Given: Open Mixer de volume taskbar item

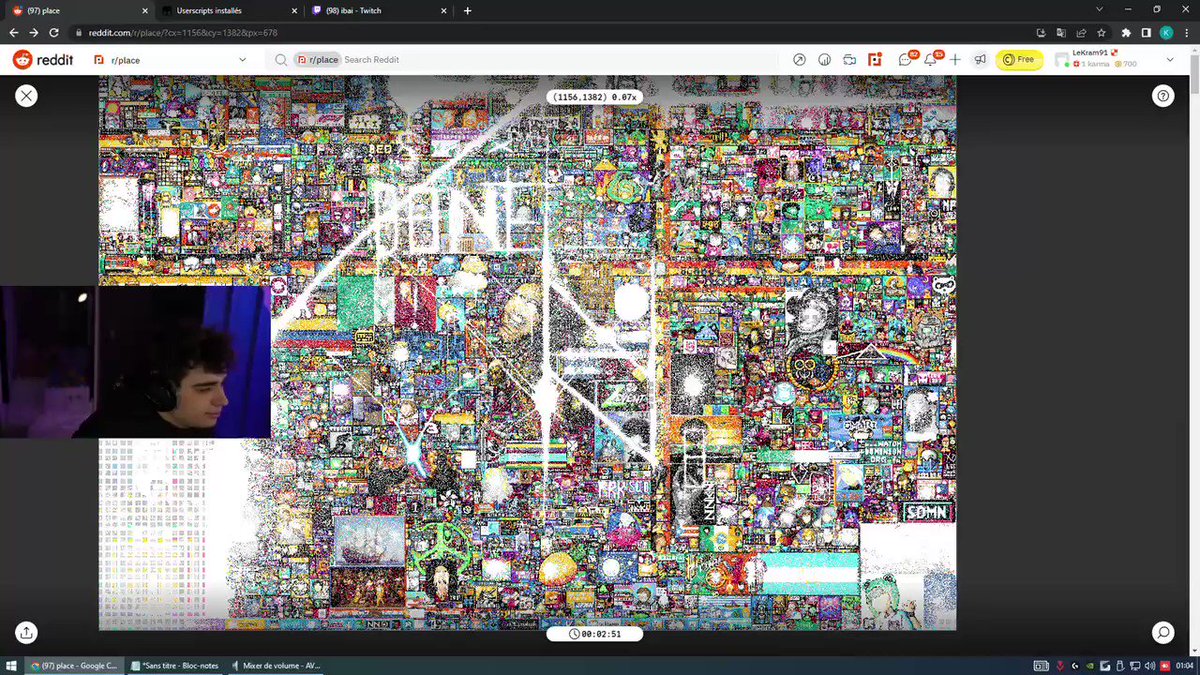Looking at the screenshot, I should click(276, 665).
